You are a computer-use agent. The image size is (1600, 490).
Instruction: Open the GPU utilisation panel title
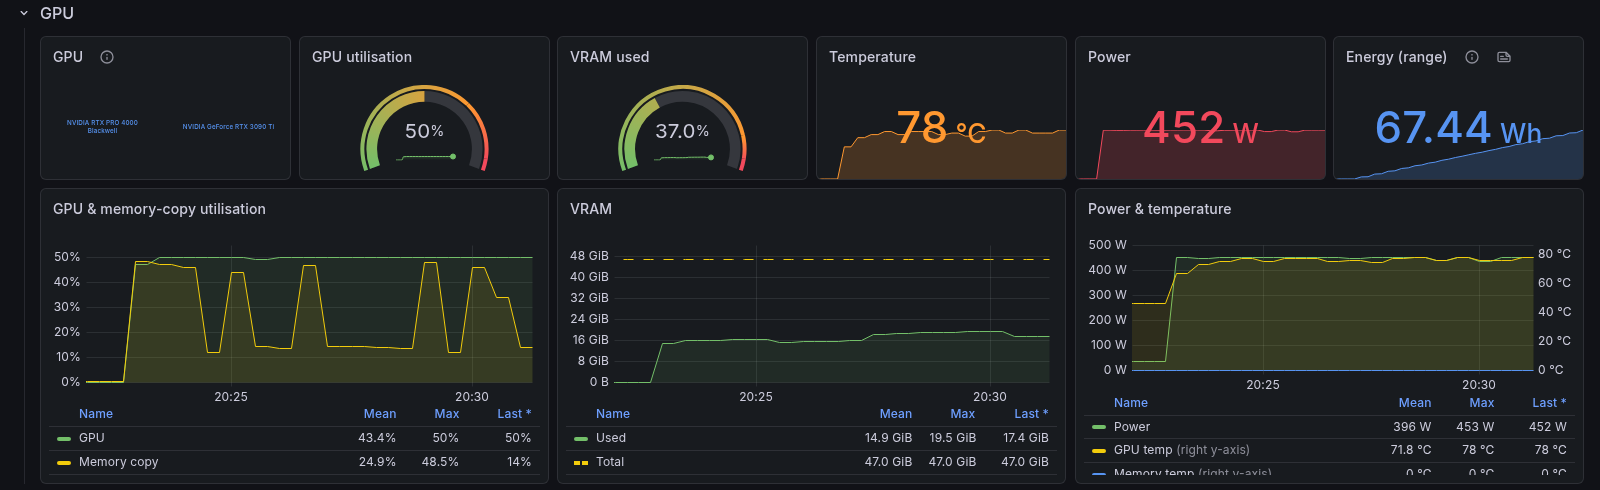[x=362, y=57]
